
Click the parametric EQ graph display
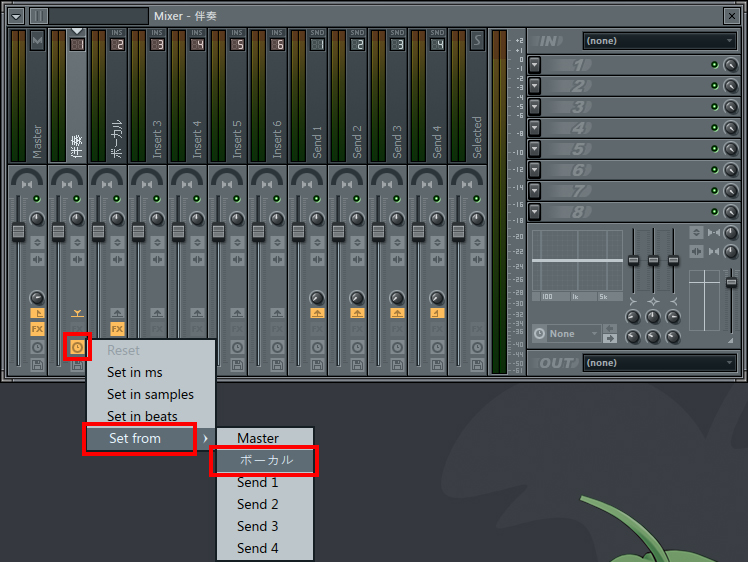[x=575, y=260]
